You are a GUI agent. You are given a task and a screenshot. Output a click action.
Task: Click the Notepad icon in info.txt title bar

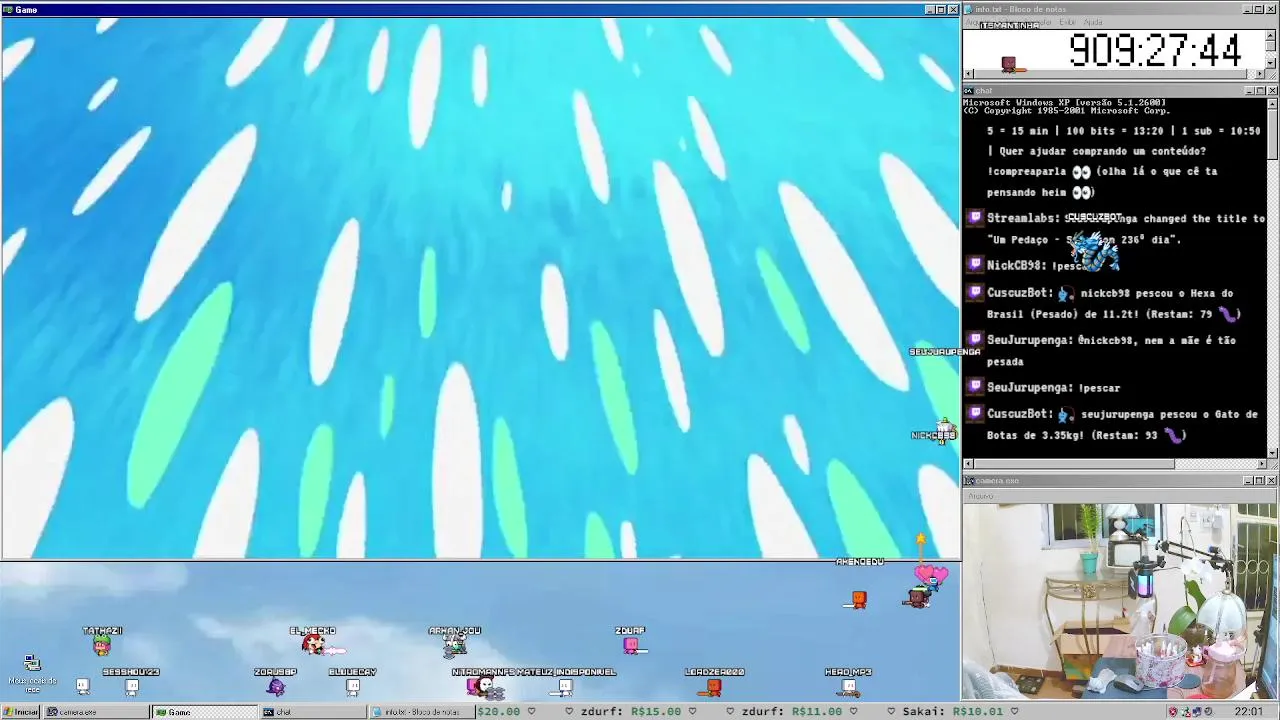pos(969,9)
